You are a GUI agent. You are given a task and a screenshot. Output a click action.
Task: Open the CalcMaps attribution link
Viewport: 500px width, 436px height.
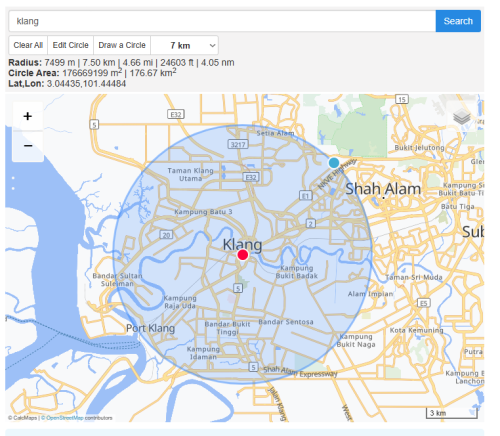tap(25, 418)
